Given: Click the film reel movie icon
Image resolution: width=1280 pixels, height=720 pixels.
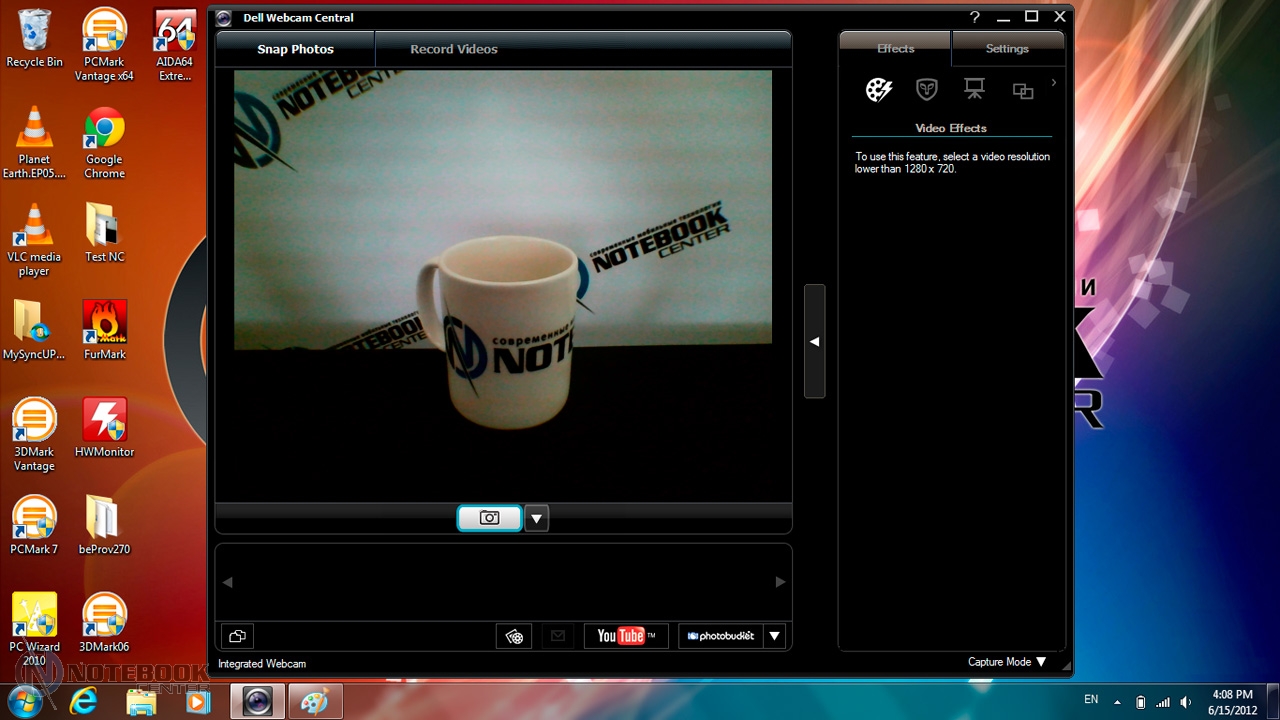Looking at the screenshot, I should pos(514,636).
